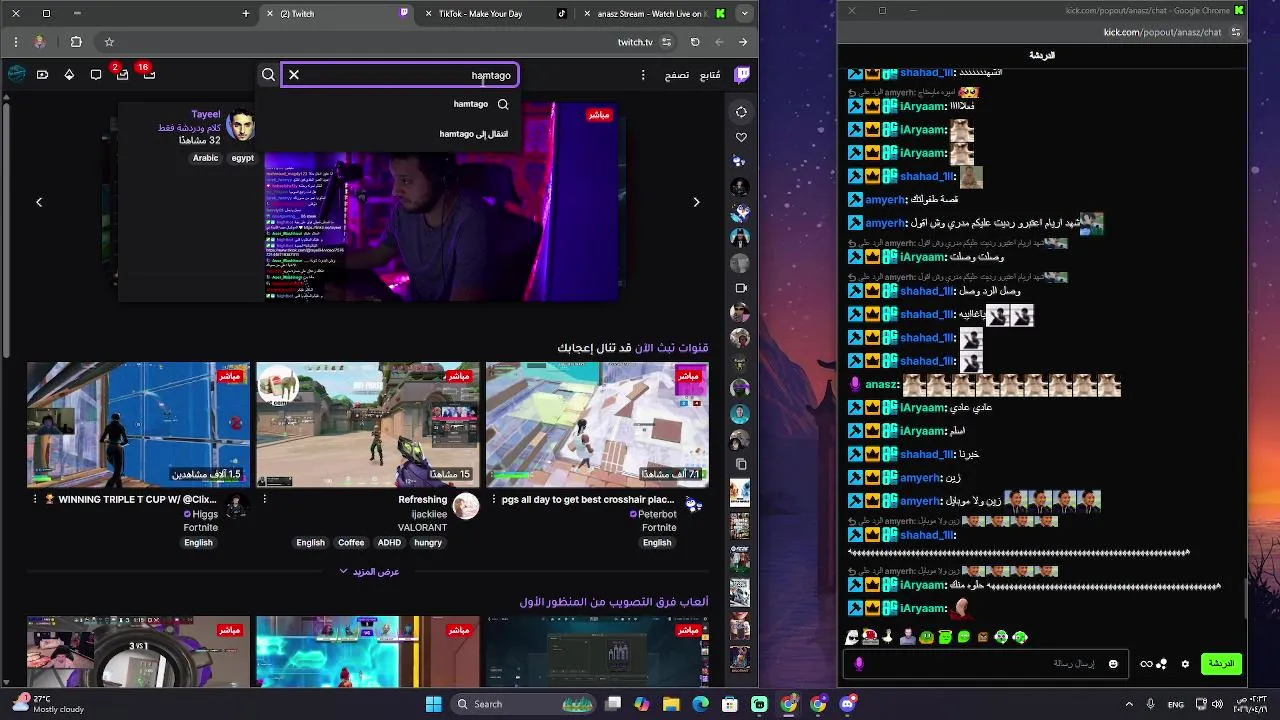1280x720 pixels.
Task: Open options menu for Refreshing stream card
Action: (x=265, y=499)
